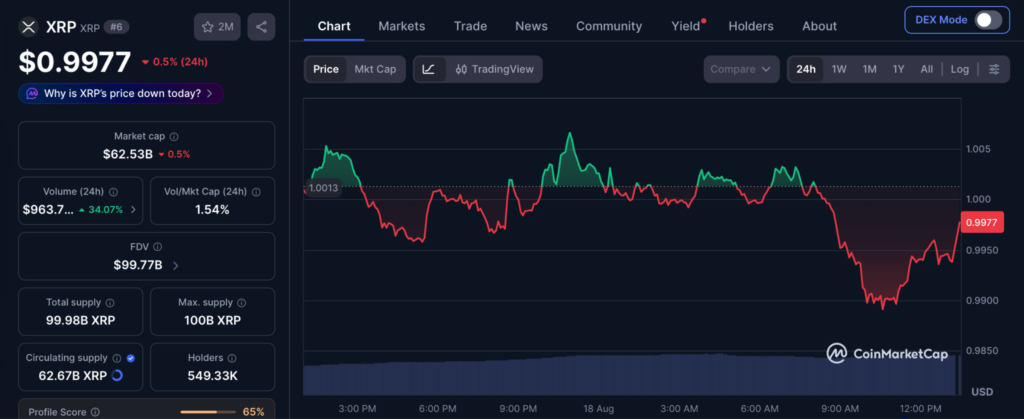This screenshot has height=419, width=1024.
Task: Click the Profile Score info icon
Action: click(95, 412)
